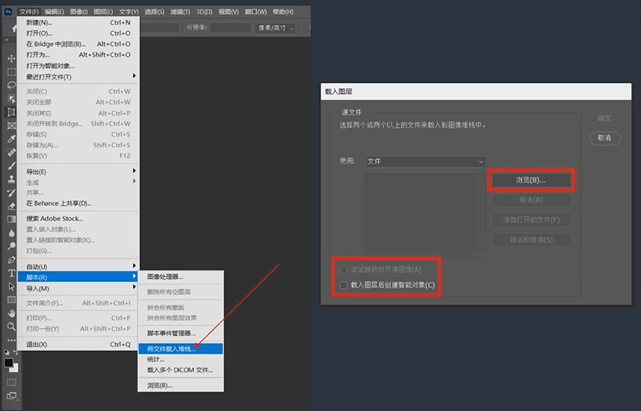Click the 取消 cancel button
This screenshot has width=641, height=411.
[603, 138]
